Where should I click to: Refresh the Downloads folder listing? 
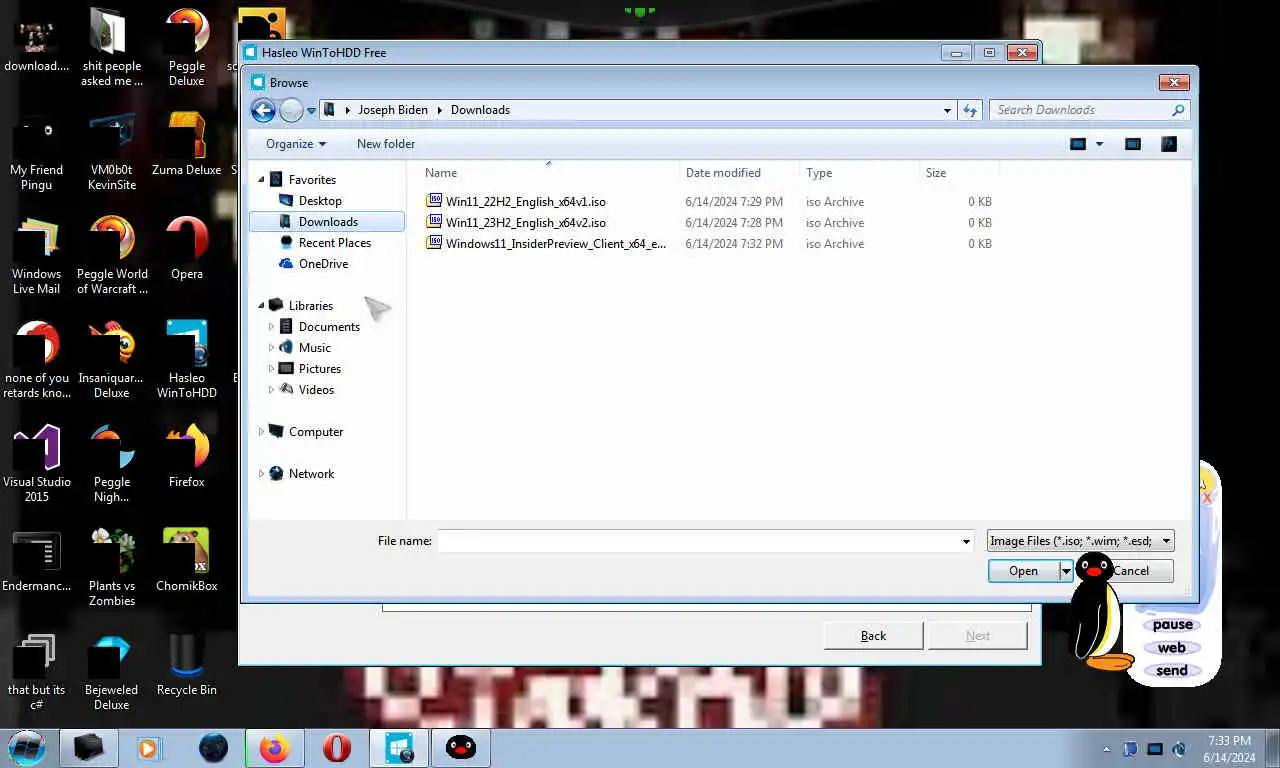(x=969, y=110)
